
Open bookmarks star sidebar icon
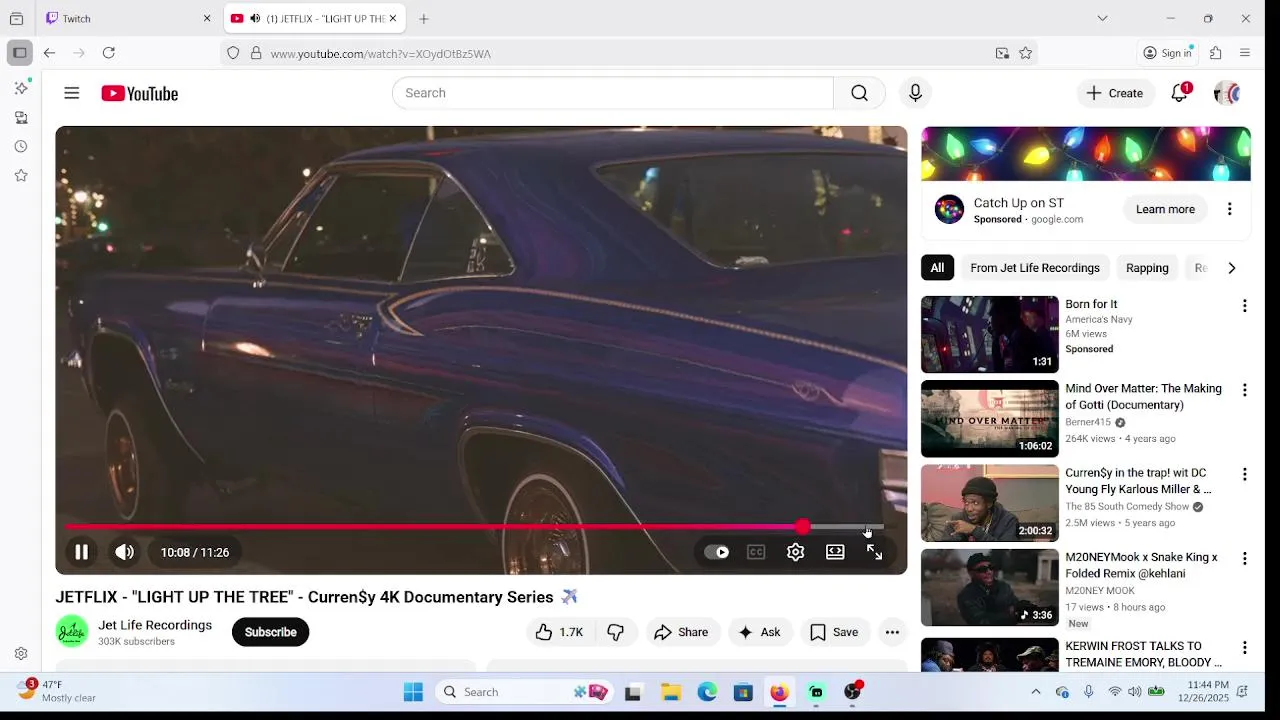[x=21, y=175]
